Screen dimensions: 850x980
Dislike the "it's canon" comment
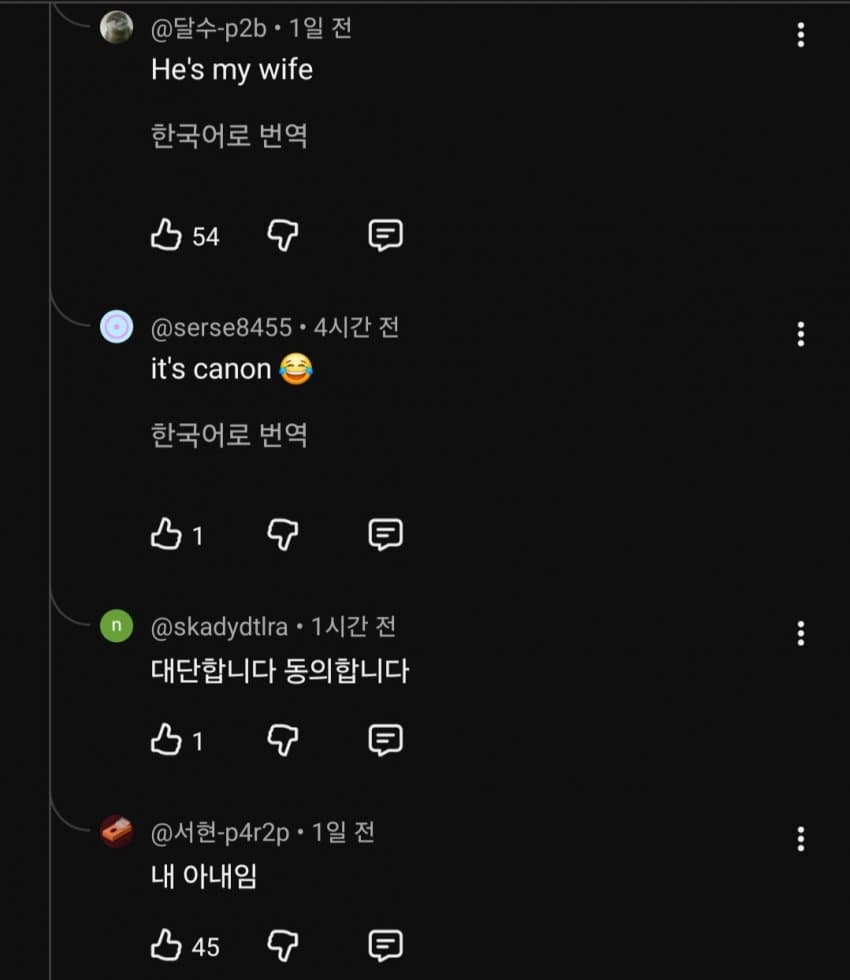point(283,535)
